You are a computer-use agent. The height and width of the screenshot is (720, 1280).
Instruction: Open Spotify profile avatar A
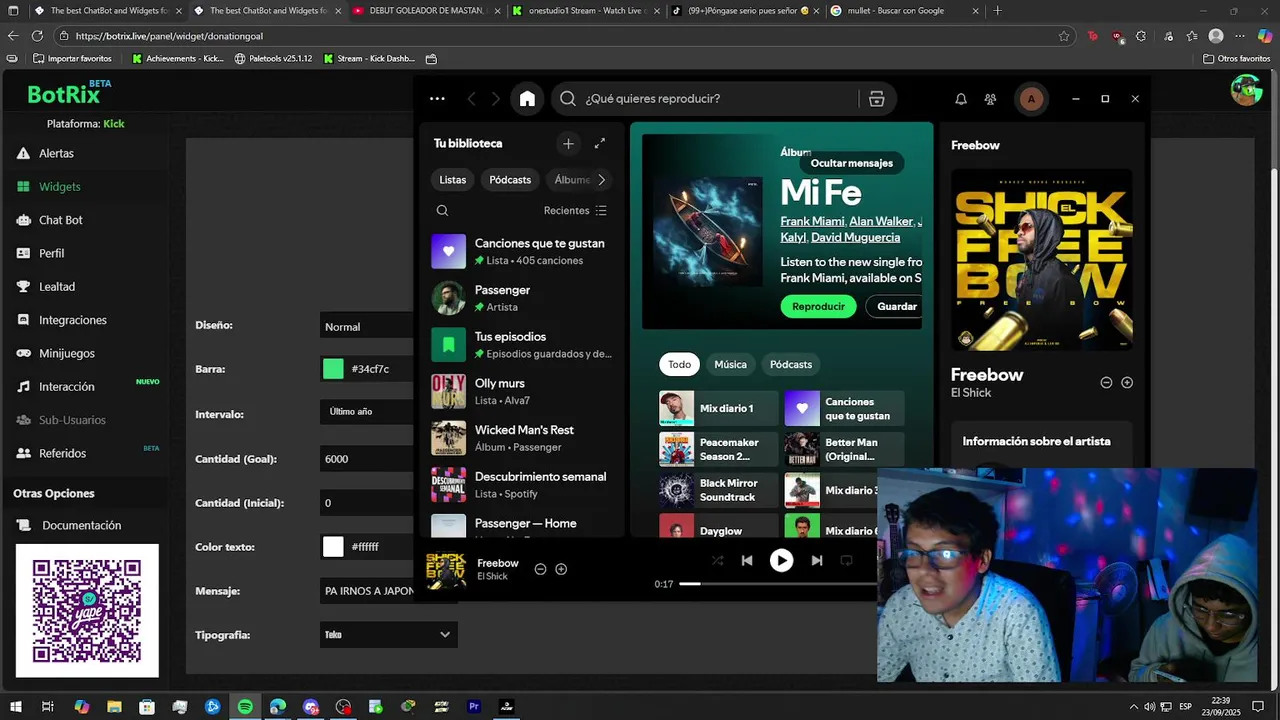tap(1031, 99)
